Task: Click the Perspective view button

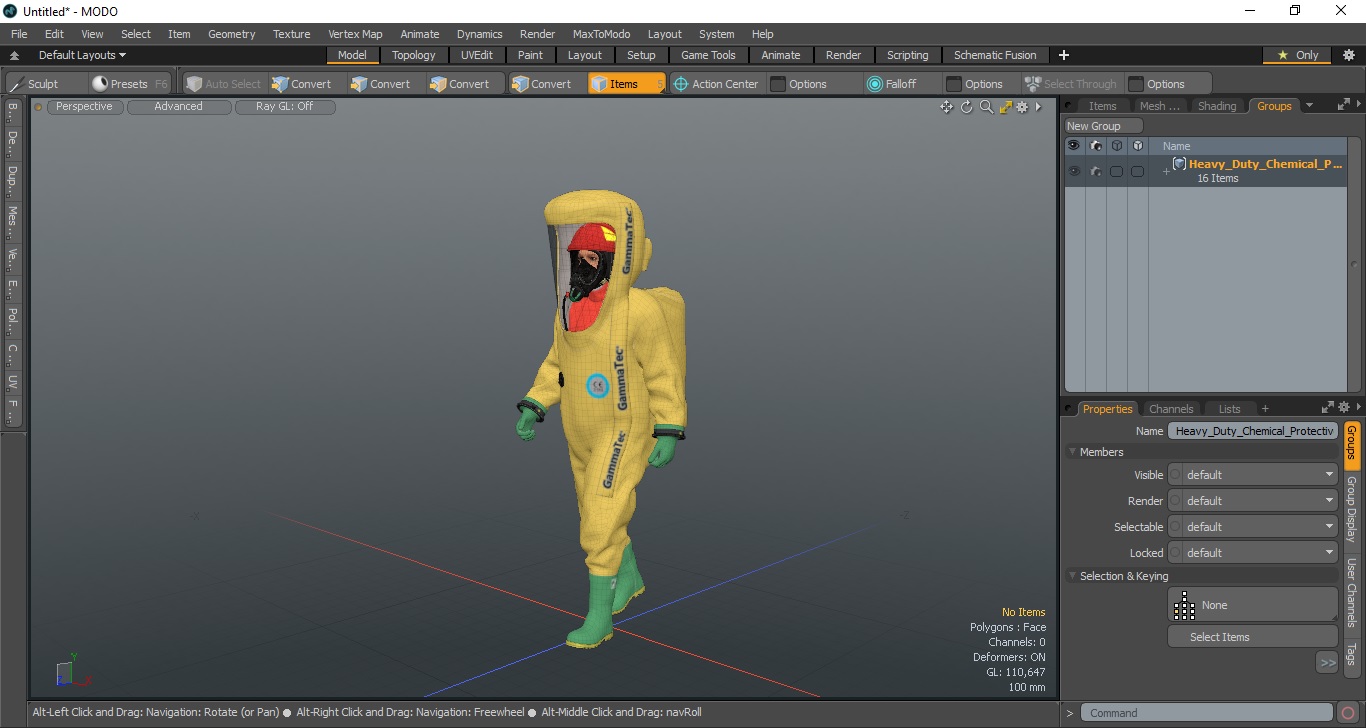Action: 85,106
